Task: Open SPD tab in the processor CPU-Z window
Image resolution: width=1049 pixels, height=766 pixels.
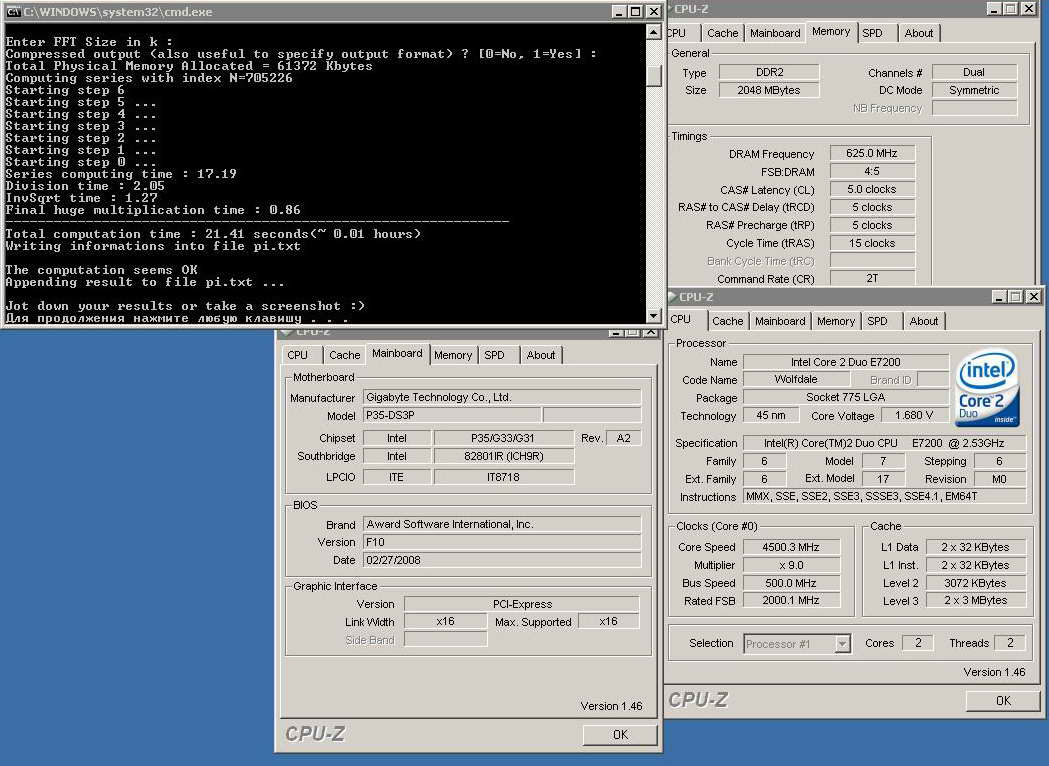Action: (877, 321)
